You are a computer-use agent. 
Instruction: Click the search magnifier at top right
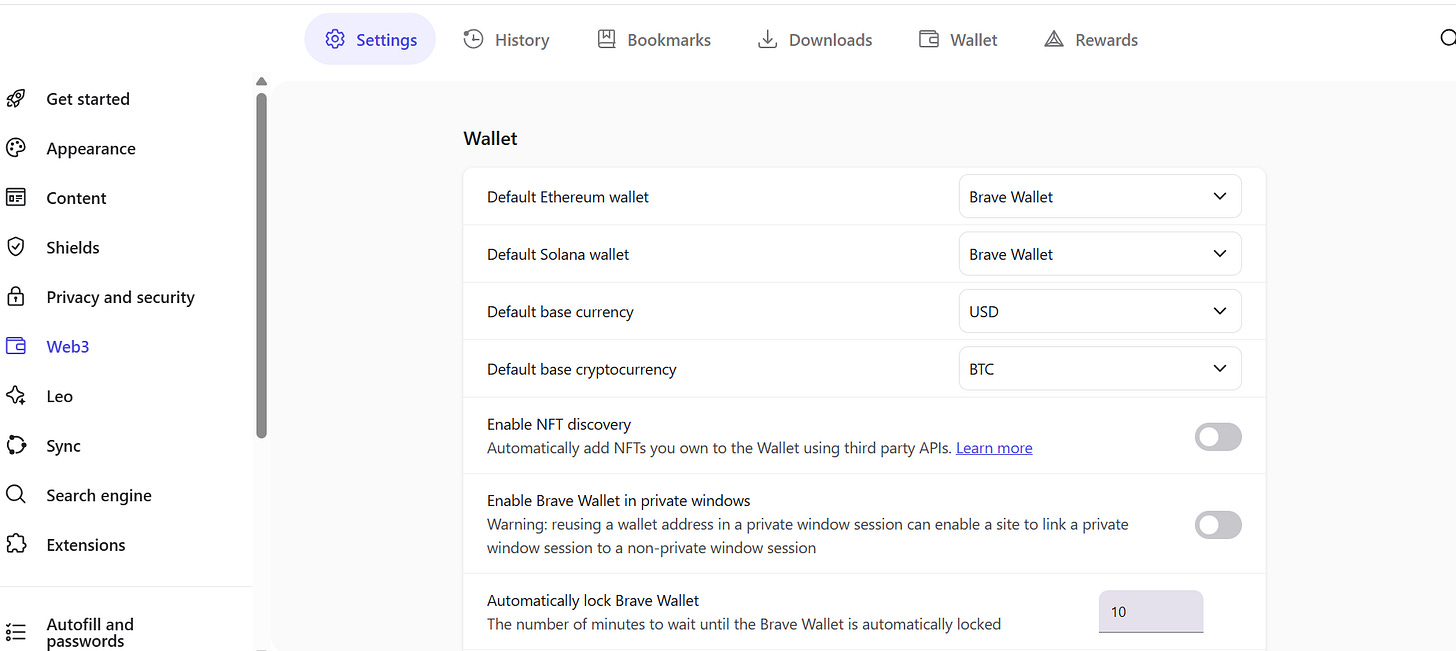click(x=1447, y=39)
